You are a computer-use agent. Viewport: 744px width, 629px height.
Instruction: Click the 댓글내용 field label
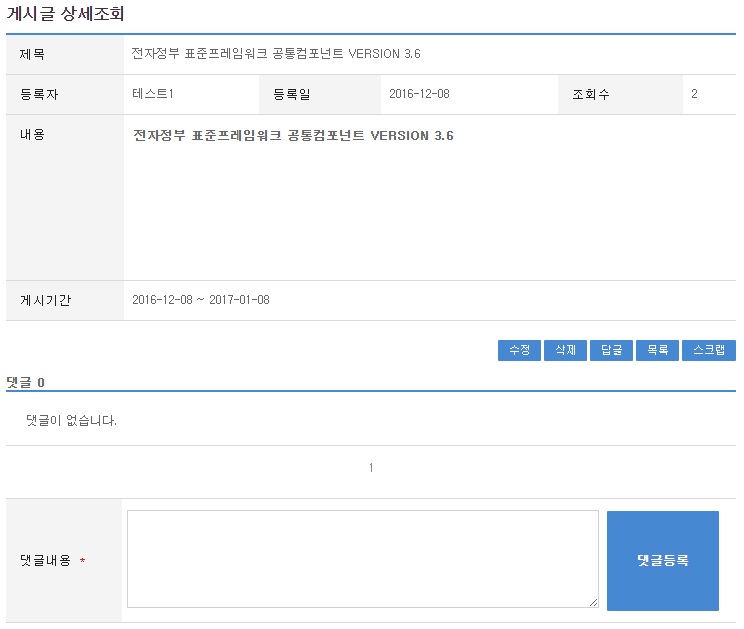click(45, 561)
